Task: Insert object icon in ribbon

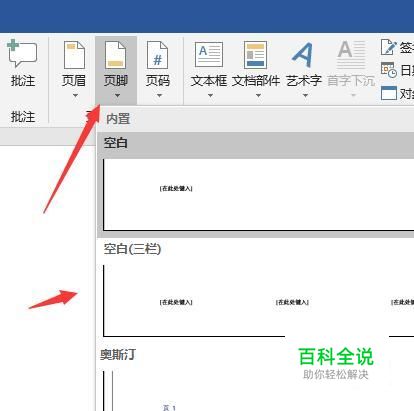Action: click(389, 93)
